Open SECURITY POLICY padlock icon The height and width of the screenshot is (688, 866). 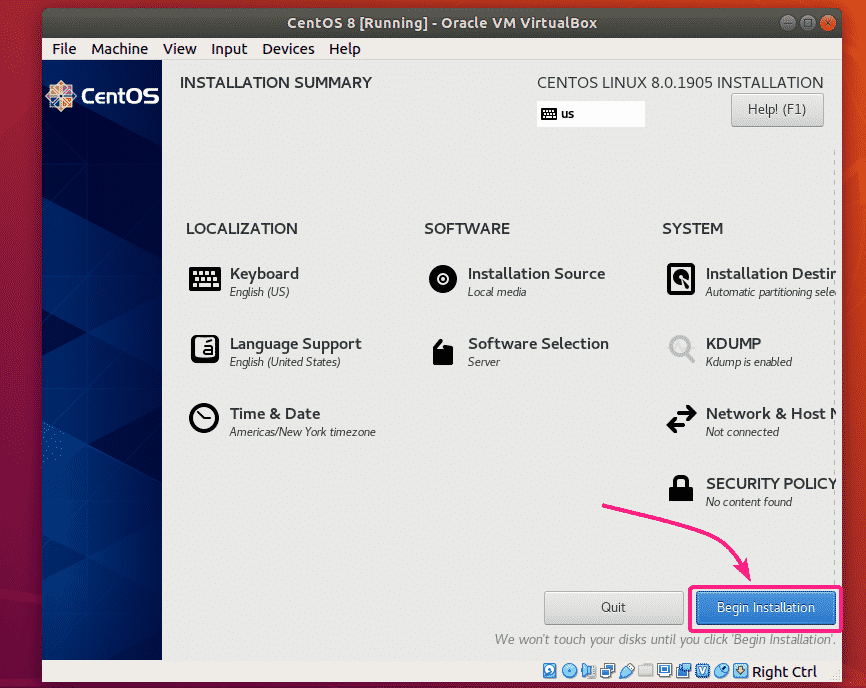point(681,489)
